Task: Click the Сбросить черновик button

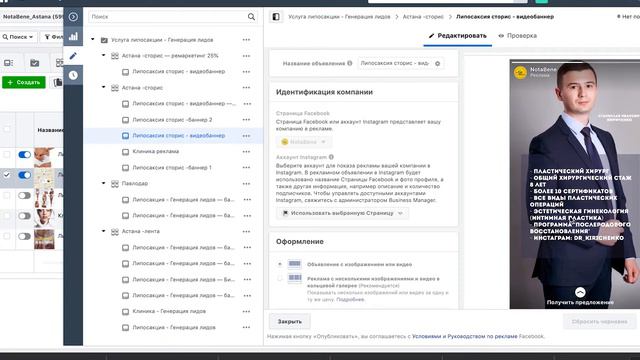Action: [599, 322]
